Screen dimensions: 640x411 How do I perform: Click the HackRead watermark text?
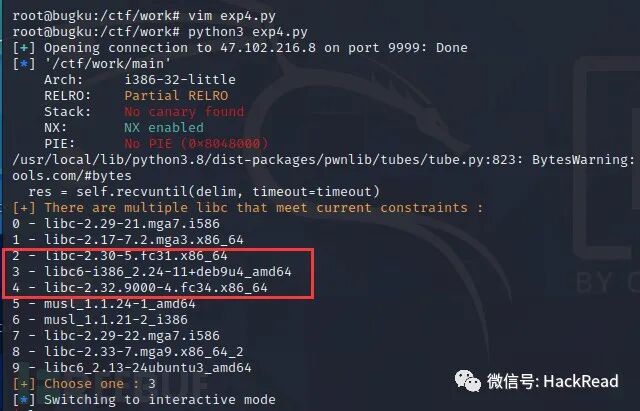[x=581, y=381]
